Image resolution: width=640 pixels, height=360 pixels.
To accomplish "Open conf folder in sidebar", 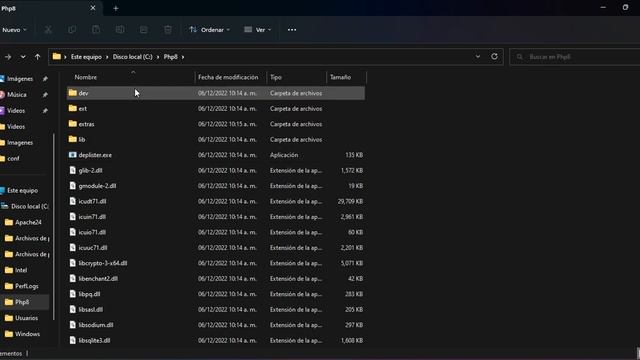I will pos(13,158).
